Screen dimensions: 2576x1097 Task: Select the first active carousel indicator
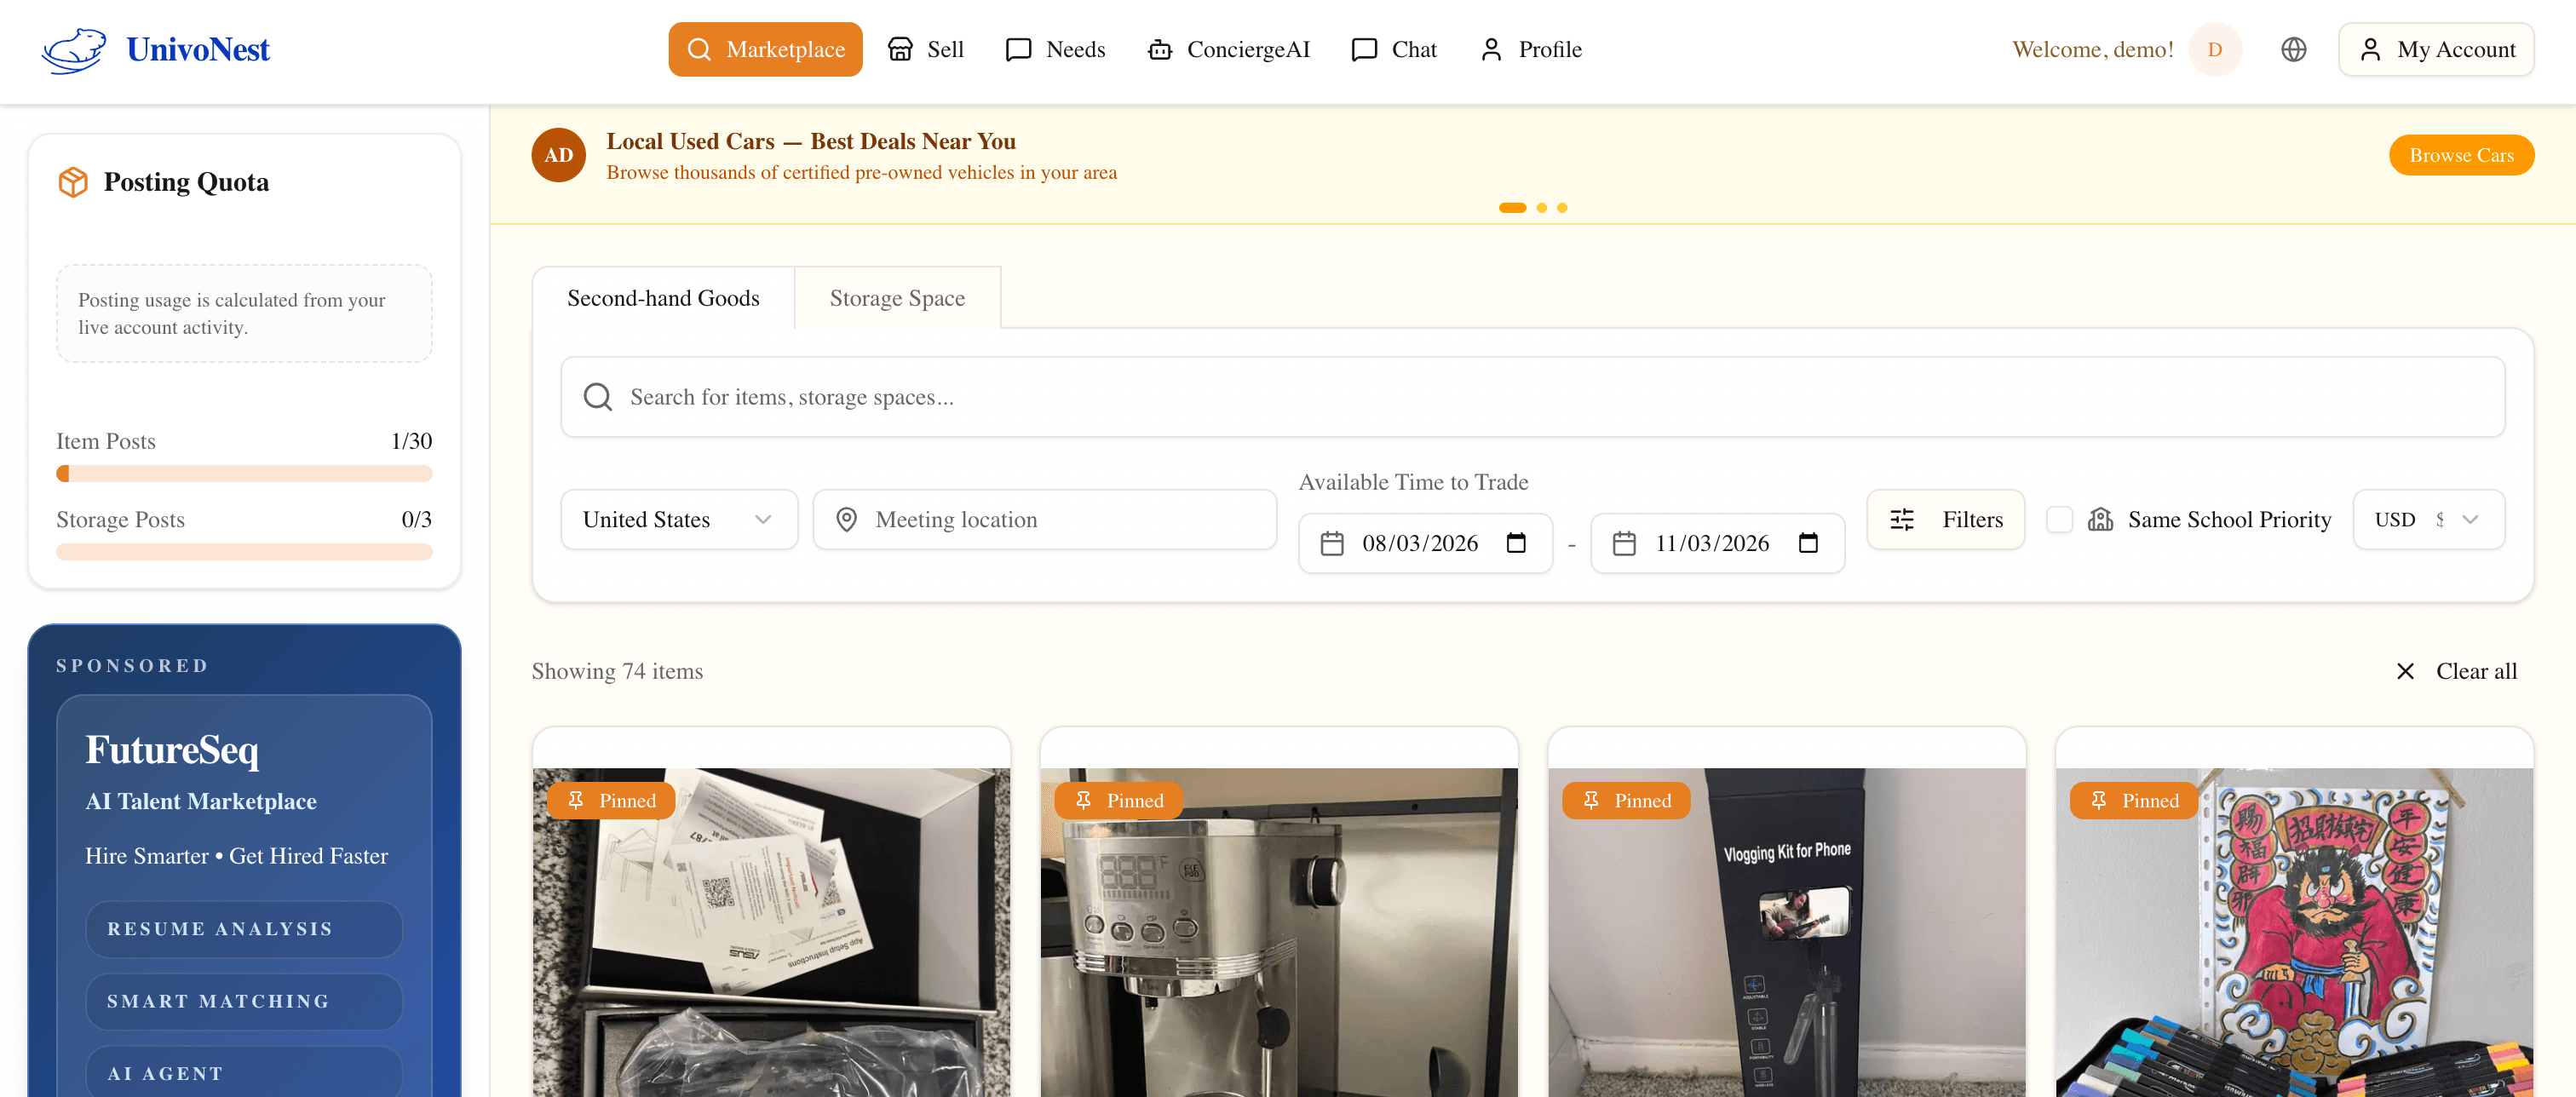[x=1512, y=208]
